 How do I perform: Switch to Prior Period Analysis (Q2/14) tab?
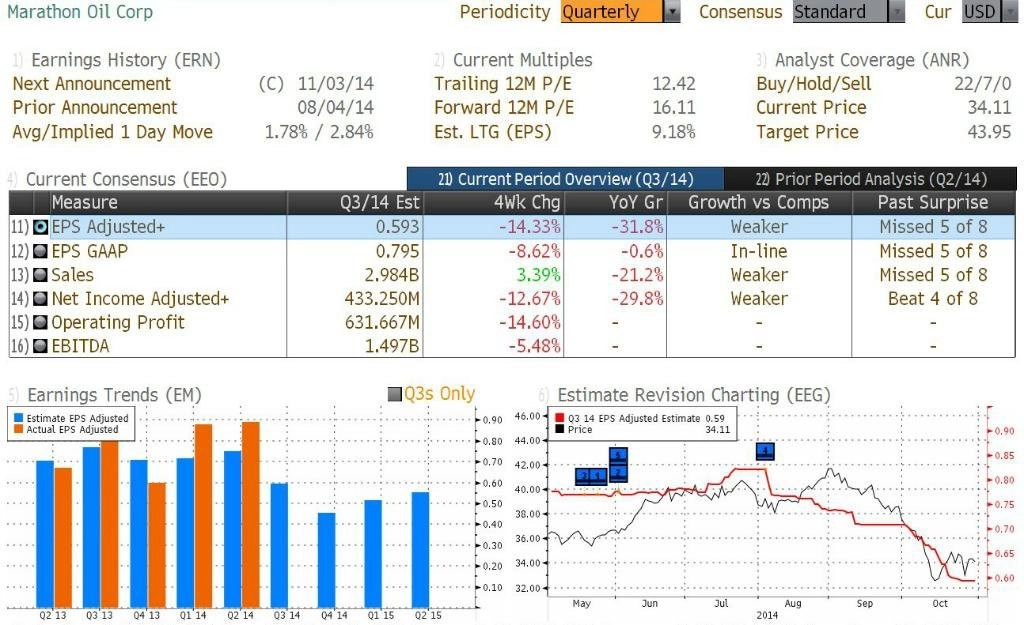[x=871, y=179]
